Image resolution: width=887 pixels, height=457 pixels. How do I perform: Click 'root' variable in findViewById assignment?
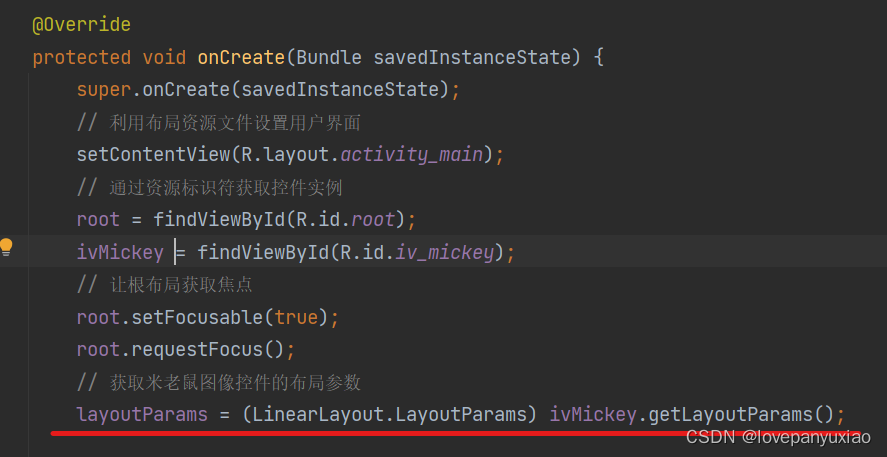pos(98,220)
